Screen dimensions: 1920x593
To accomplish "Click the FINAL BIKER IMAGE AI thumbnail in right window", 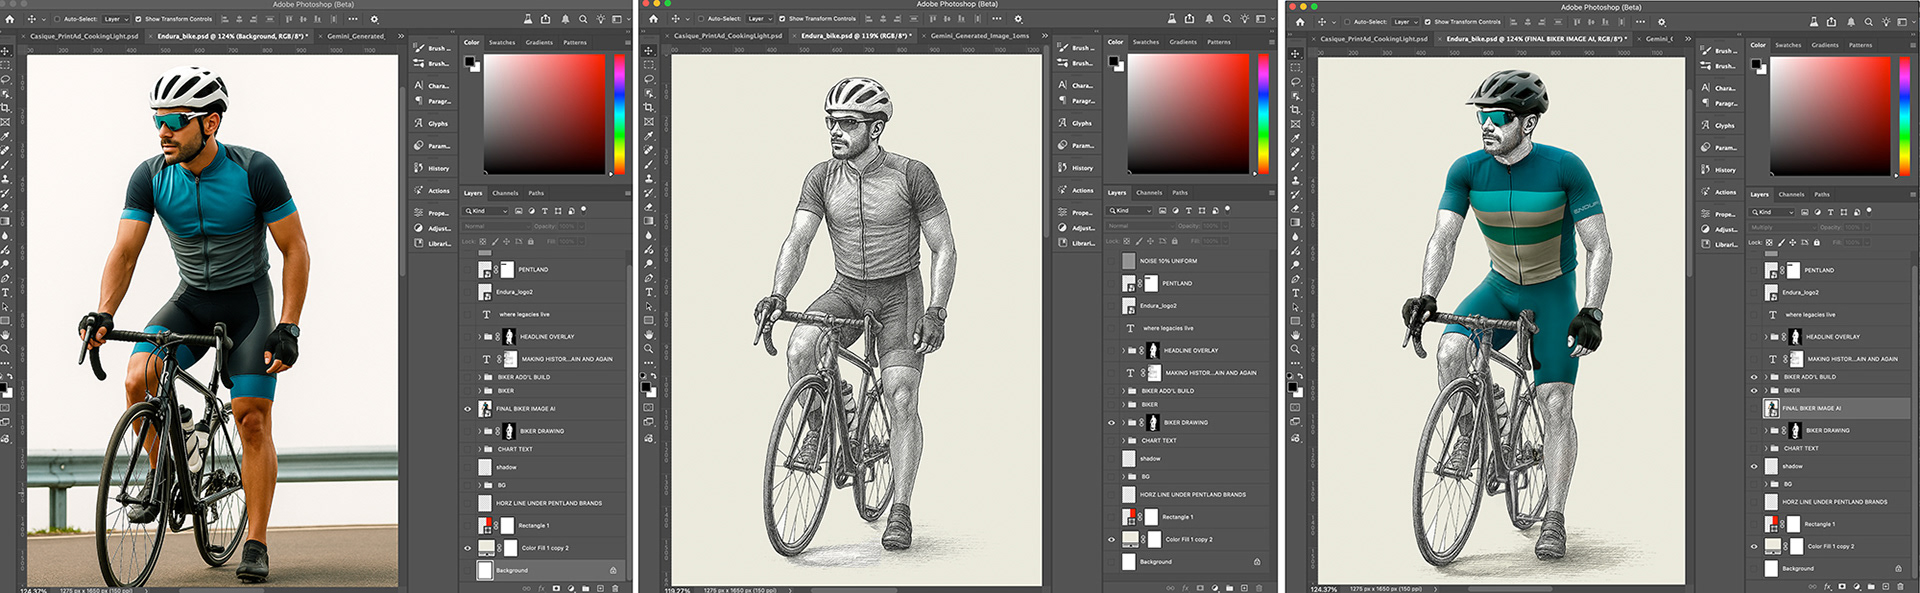I will [1772, 408].
